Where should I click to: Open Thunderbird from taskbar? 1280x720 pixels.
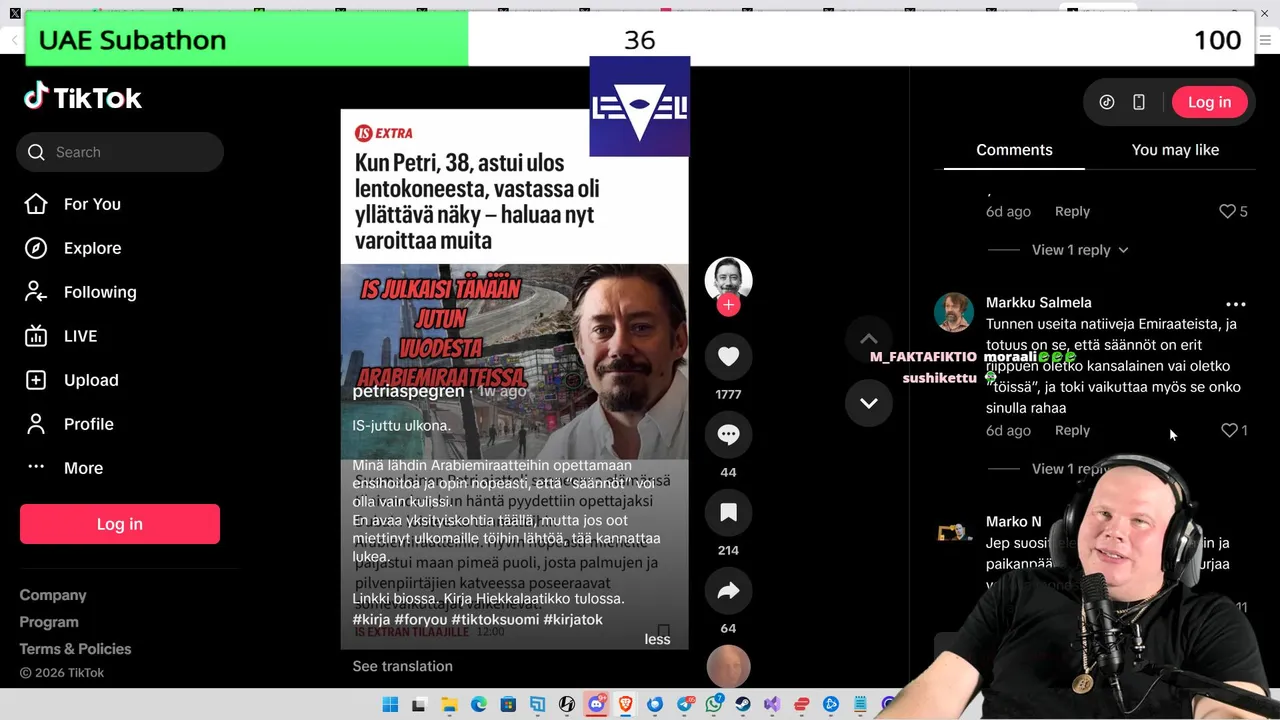(655, 705)
